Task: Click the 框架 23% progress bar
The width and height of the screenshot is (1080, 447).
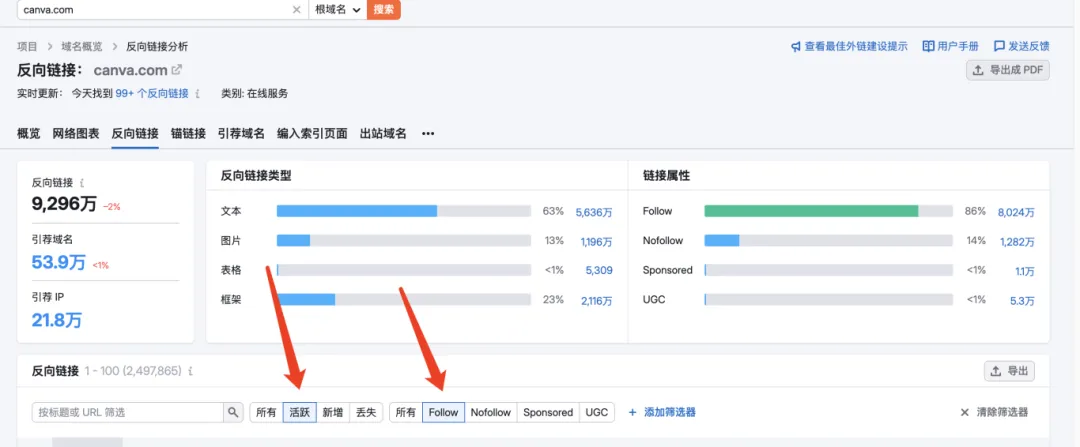Action: click(404, 300)
